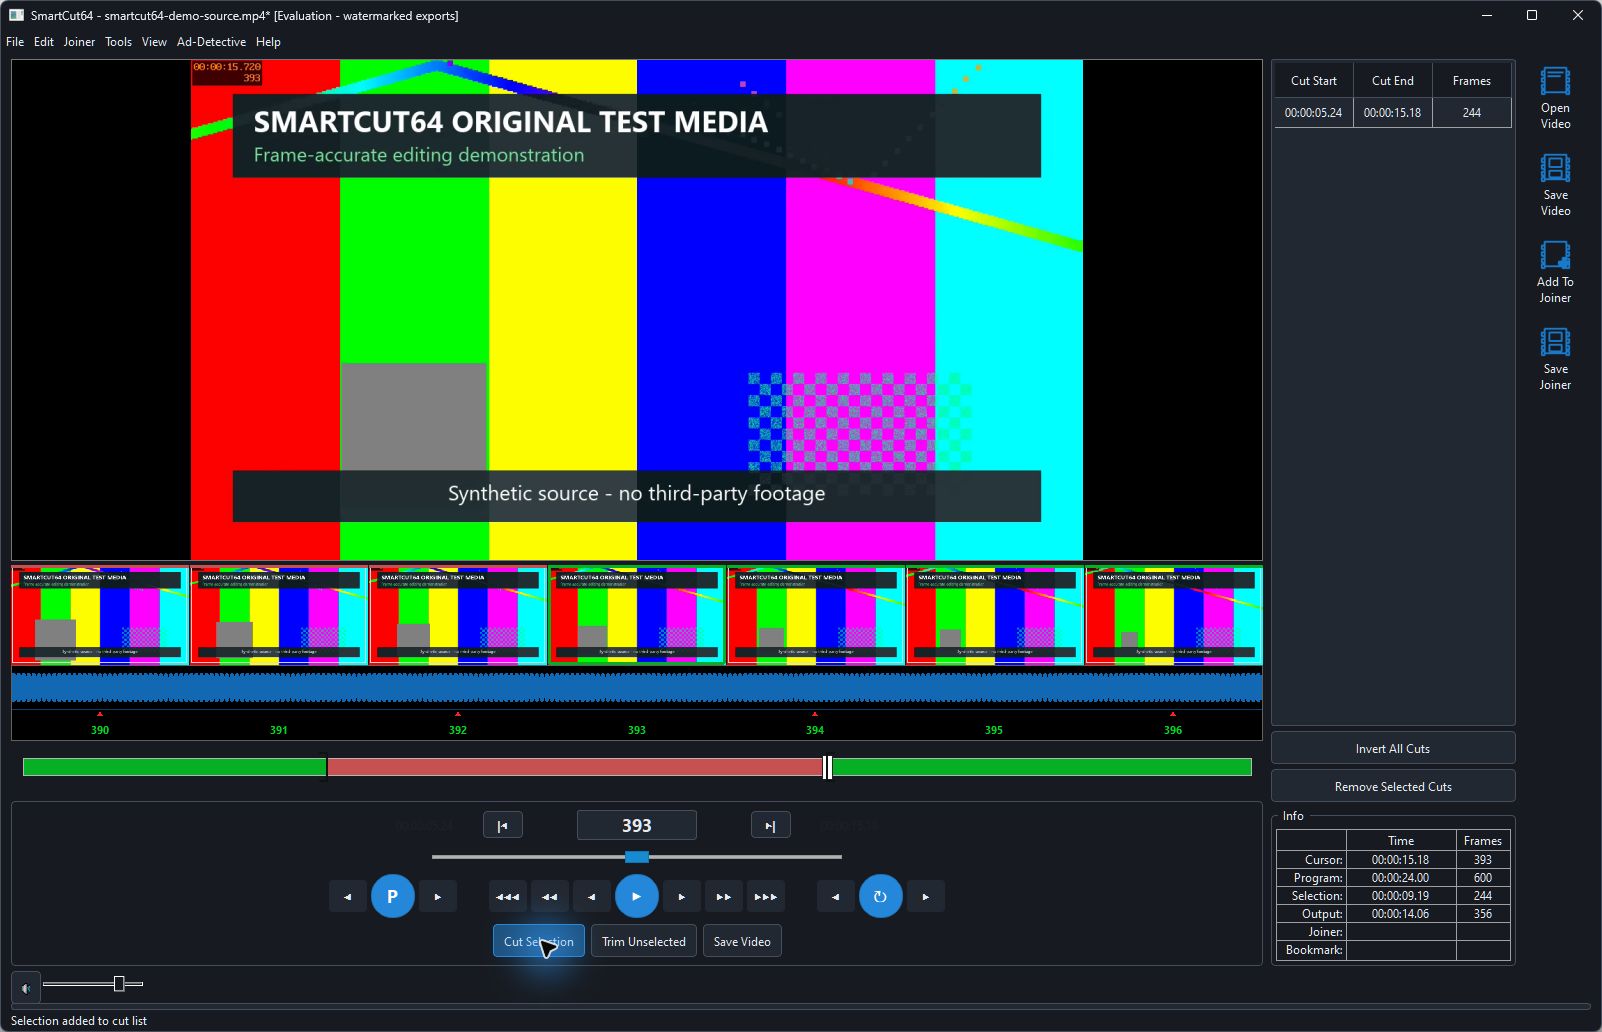The image size is (1602, 1032).
Task: Click the status text 'Selection added to cut list'
Action: point(79,1021)
